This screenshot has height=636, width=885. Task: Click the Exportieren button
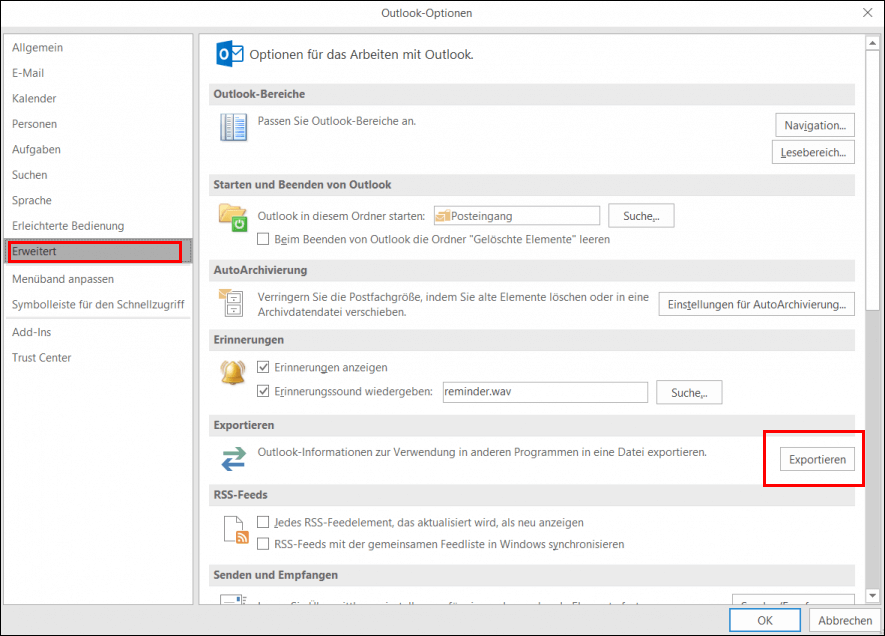coord(817,459)
